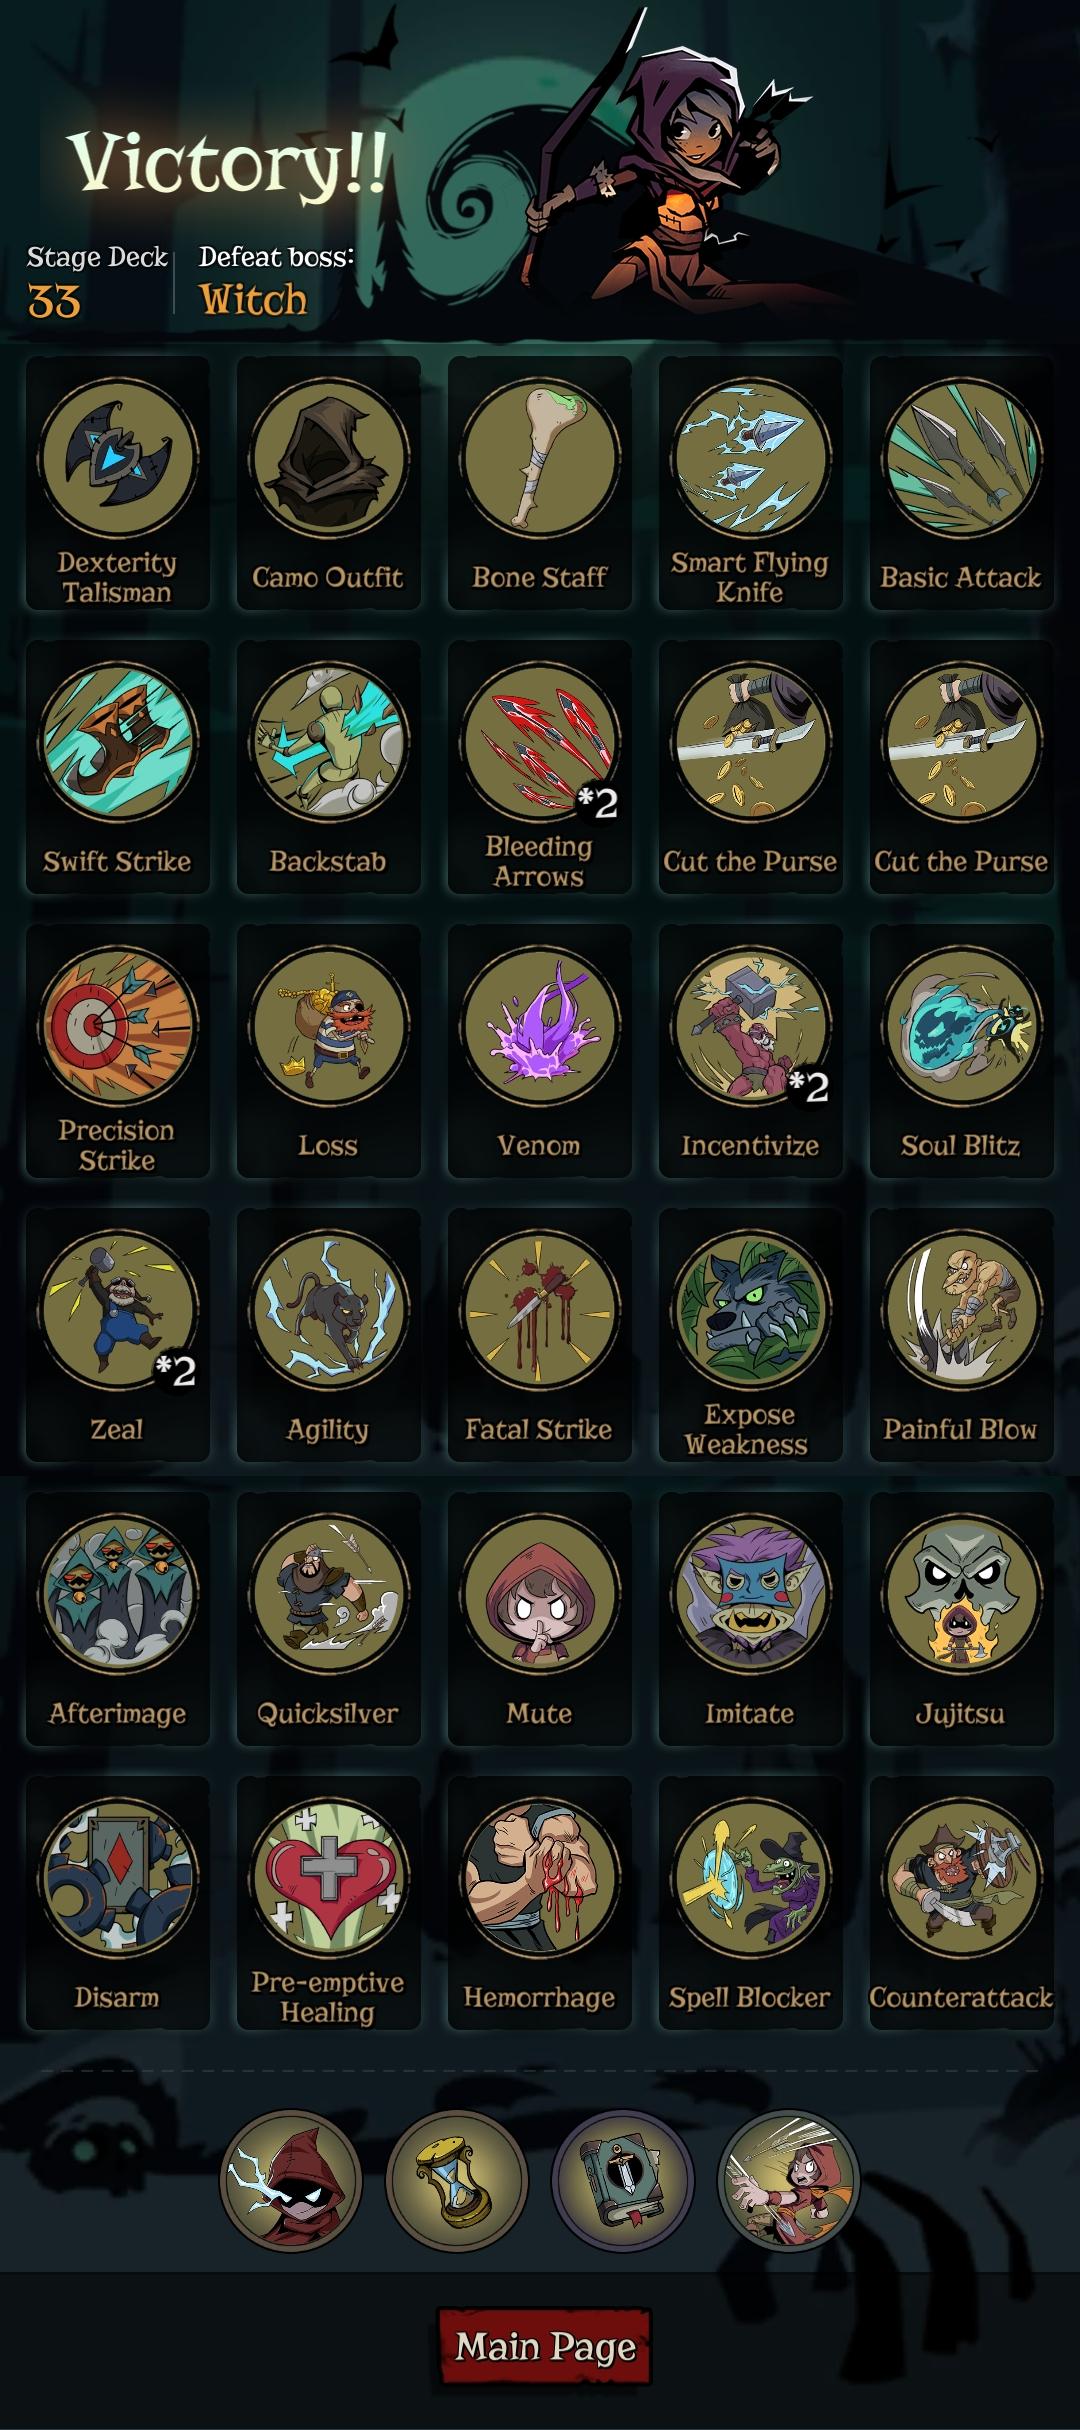Open the Hemorrhage card
Screen dimensions: 1080x2430
(x=539, y=1903)
